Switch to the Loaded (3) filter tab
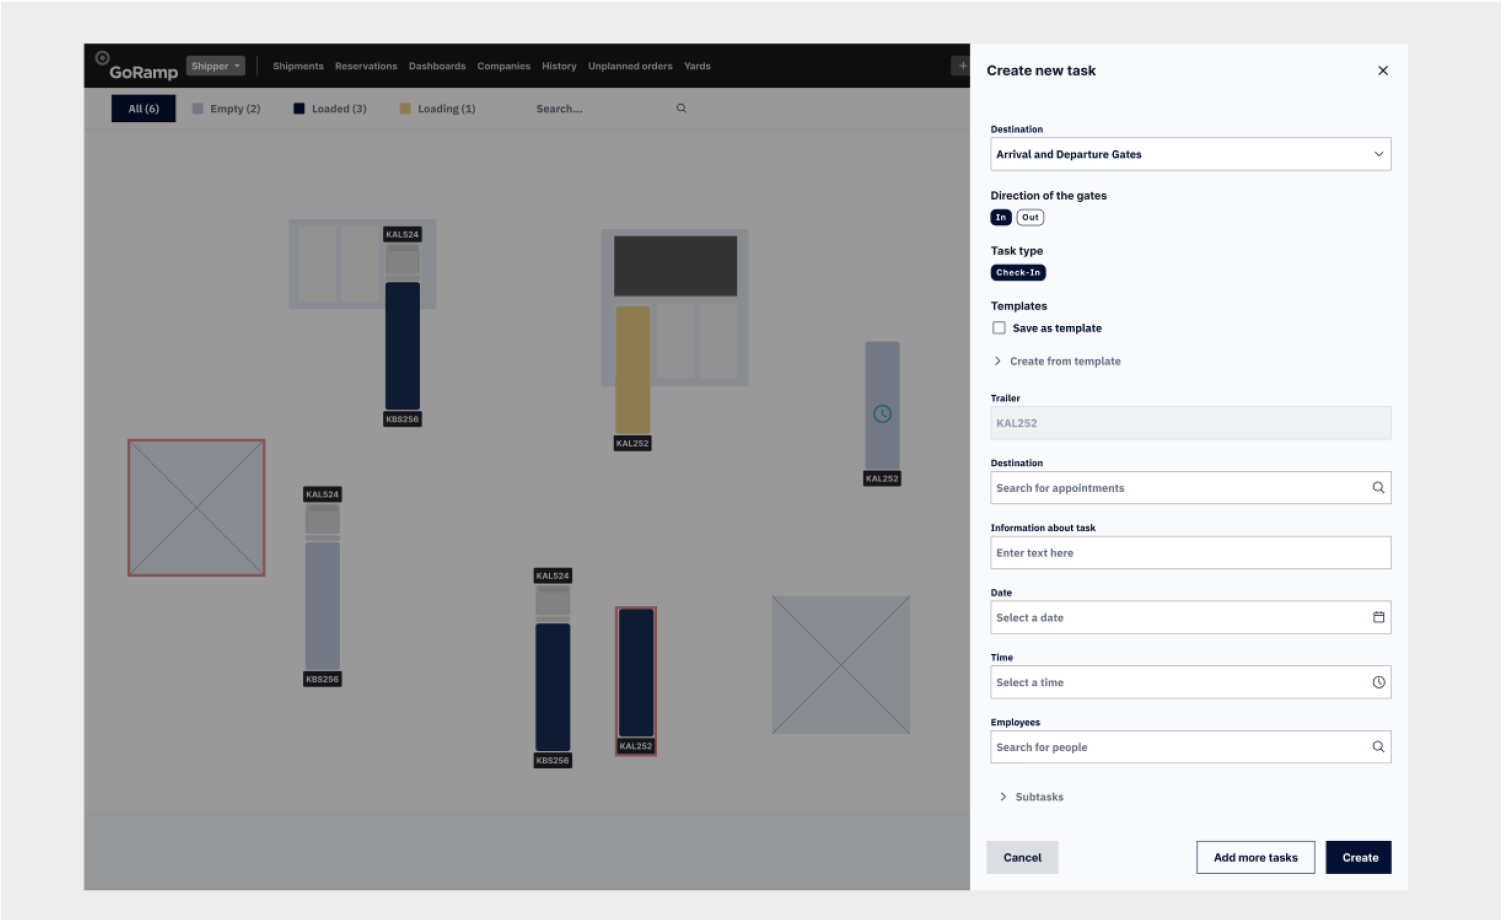Image resolution: width=1501 pixels, height=920 pixels. coord(330,109)
